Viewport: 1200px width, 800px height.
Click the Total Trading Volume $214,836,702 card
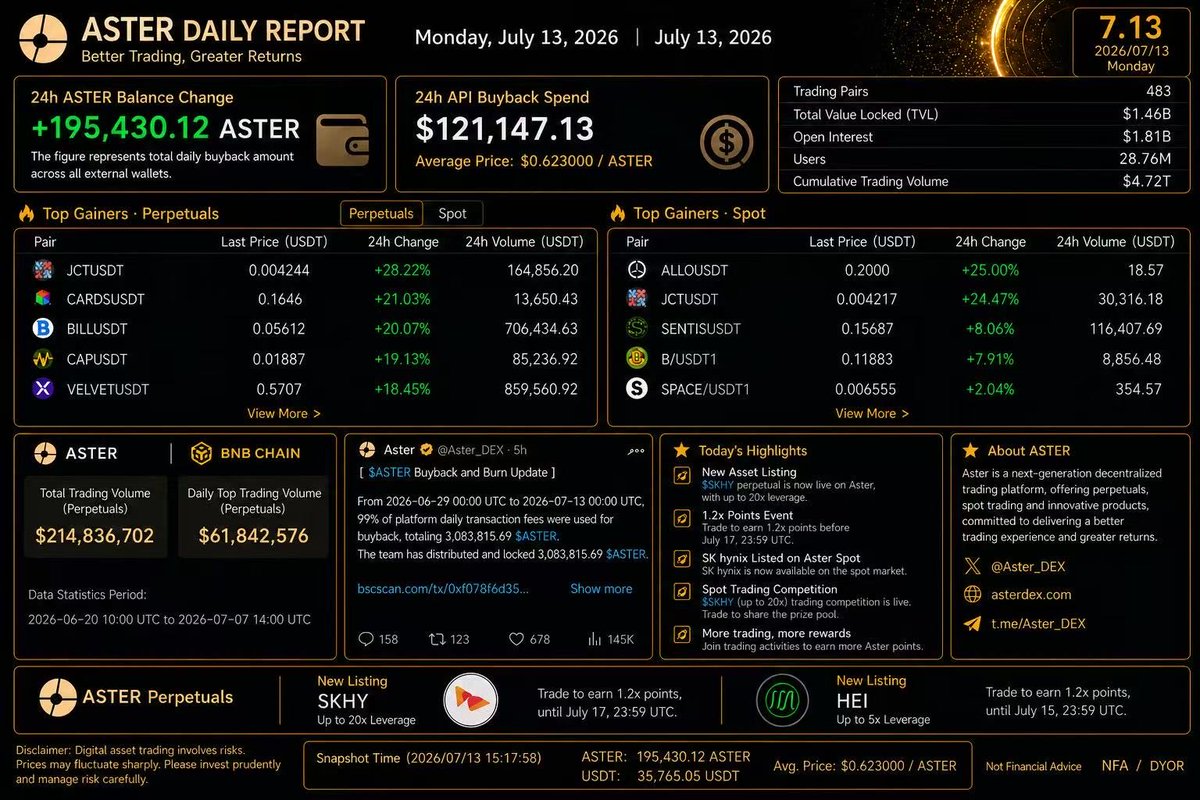[x=96, y=516]
